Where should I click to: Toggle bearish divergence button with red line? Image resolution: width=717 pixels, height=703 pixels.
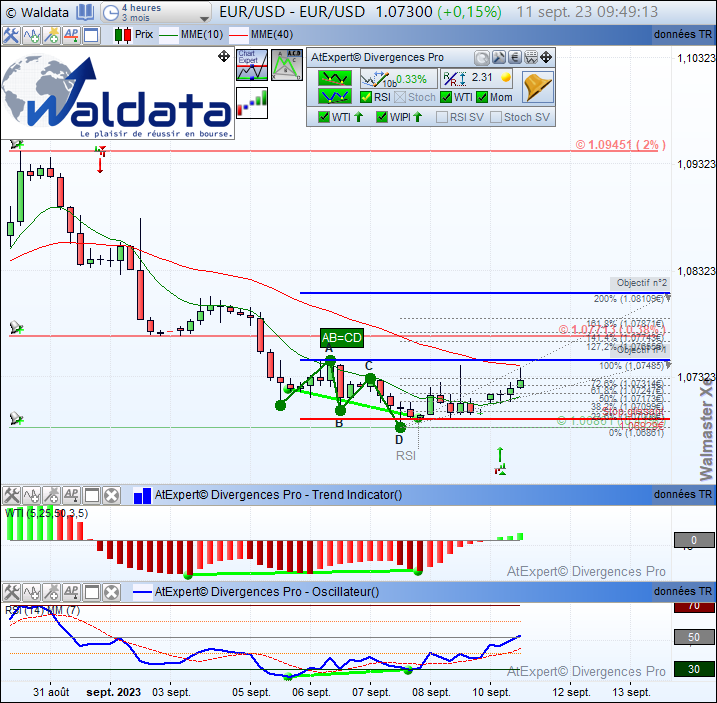(335, 78)
